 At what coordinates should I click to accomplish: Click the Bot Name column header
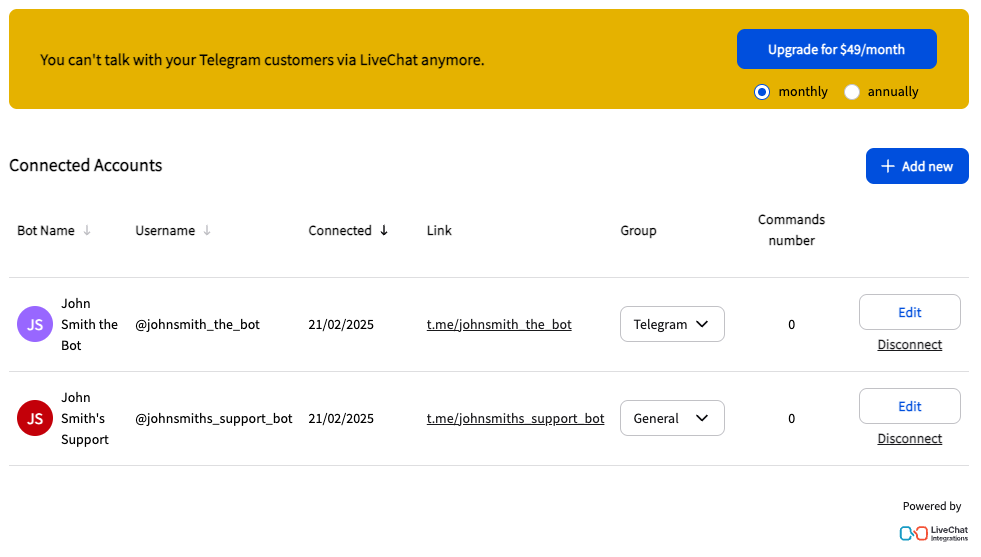tap(46, 230)
